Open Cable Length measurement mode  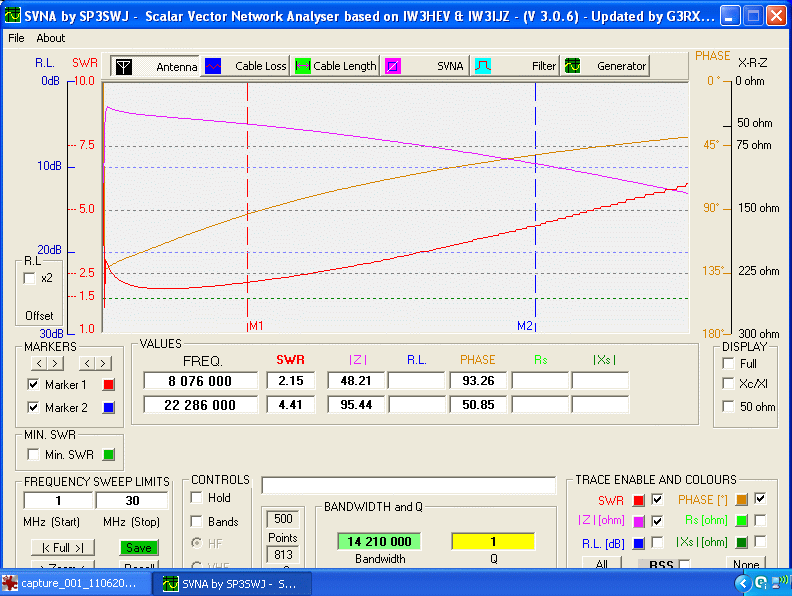(x=335, y=66)
